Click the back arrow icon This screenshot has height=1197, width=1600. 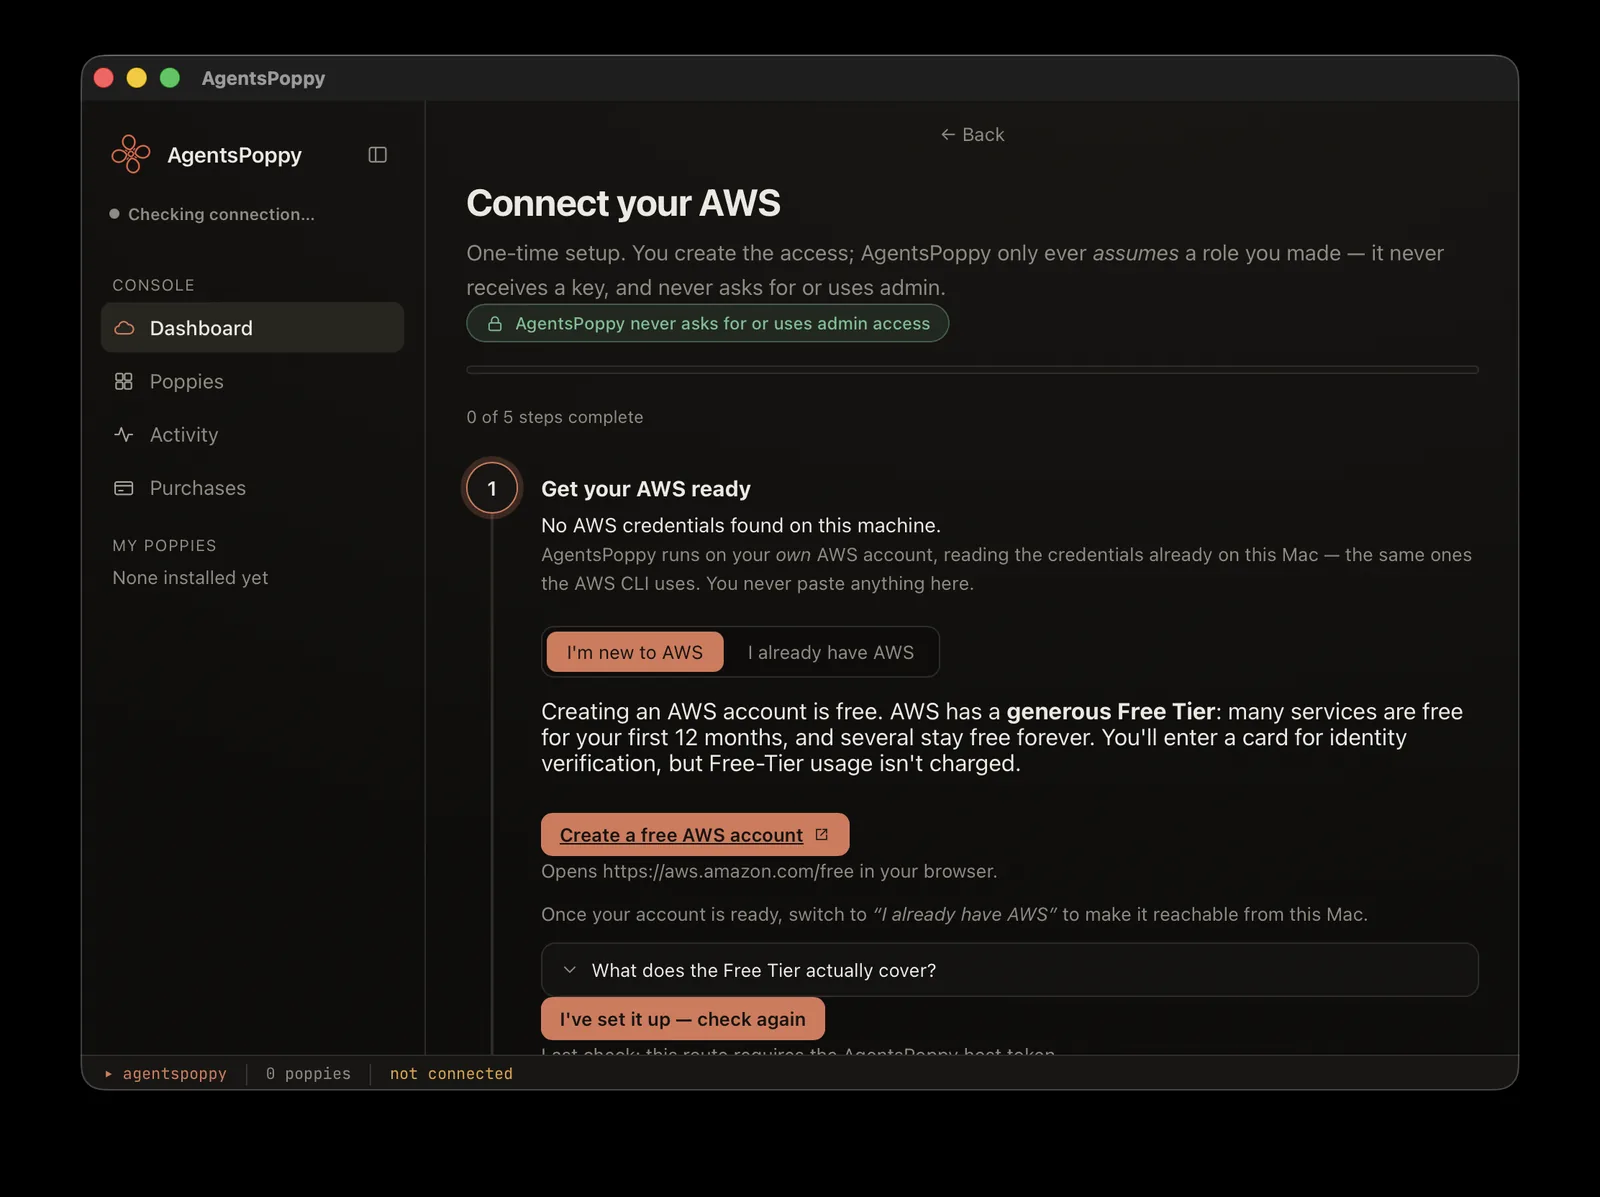tap(948, 134)
